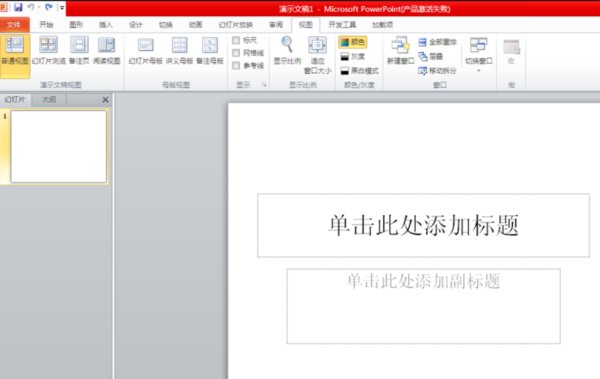Switch to the Outline (大纲) pane tab
Screen dimensions: 600x379
coord(49,100)
